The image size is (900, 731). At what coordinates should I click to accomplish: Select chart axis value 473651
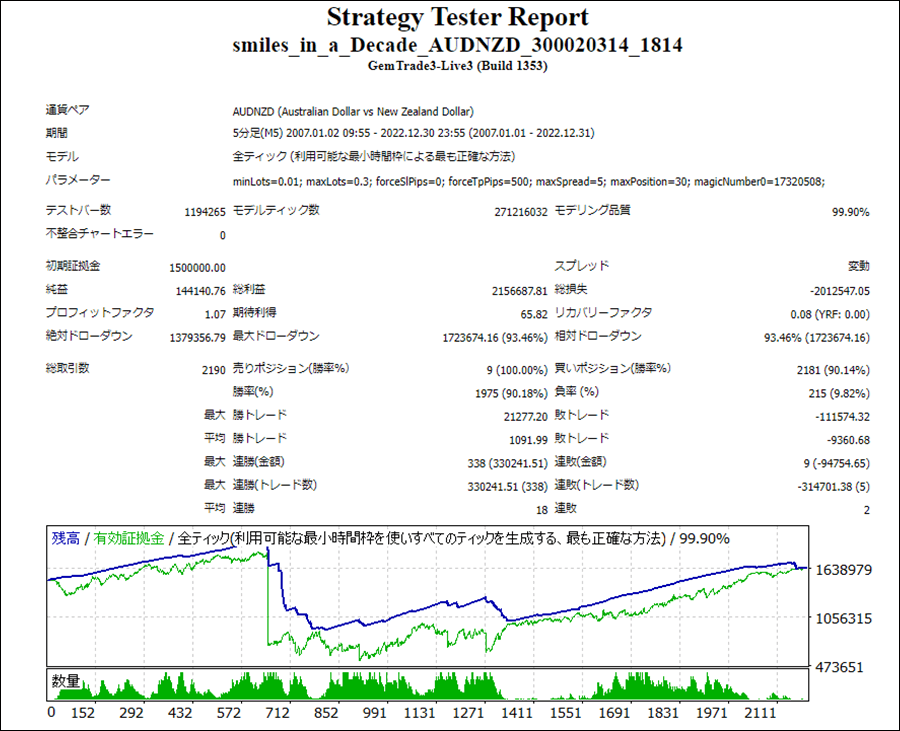tap(839, 667)
